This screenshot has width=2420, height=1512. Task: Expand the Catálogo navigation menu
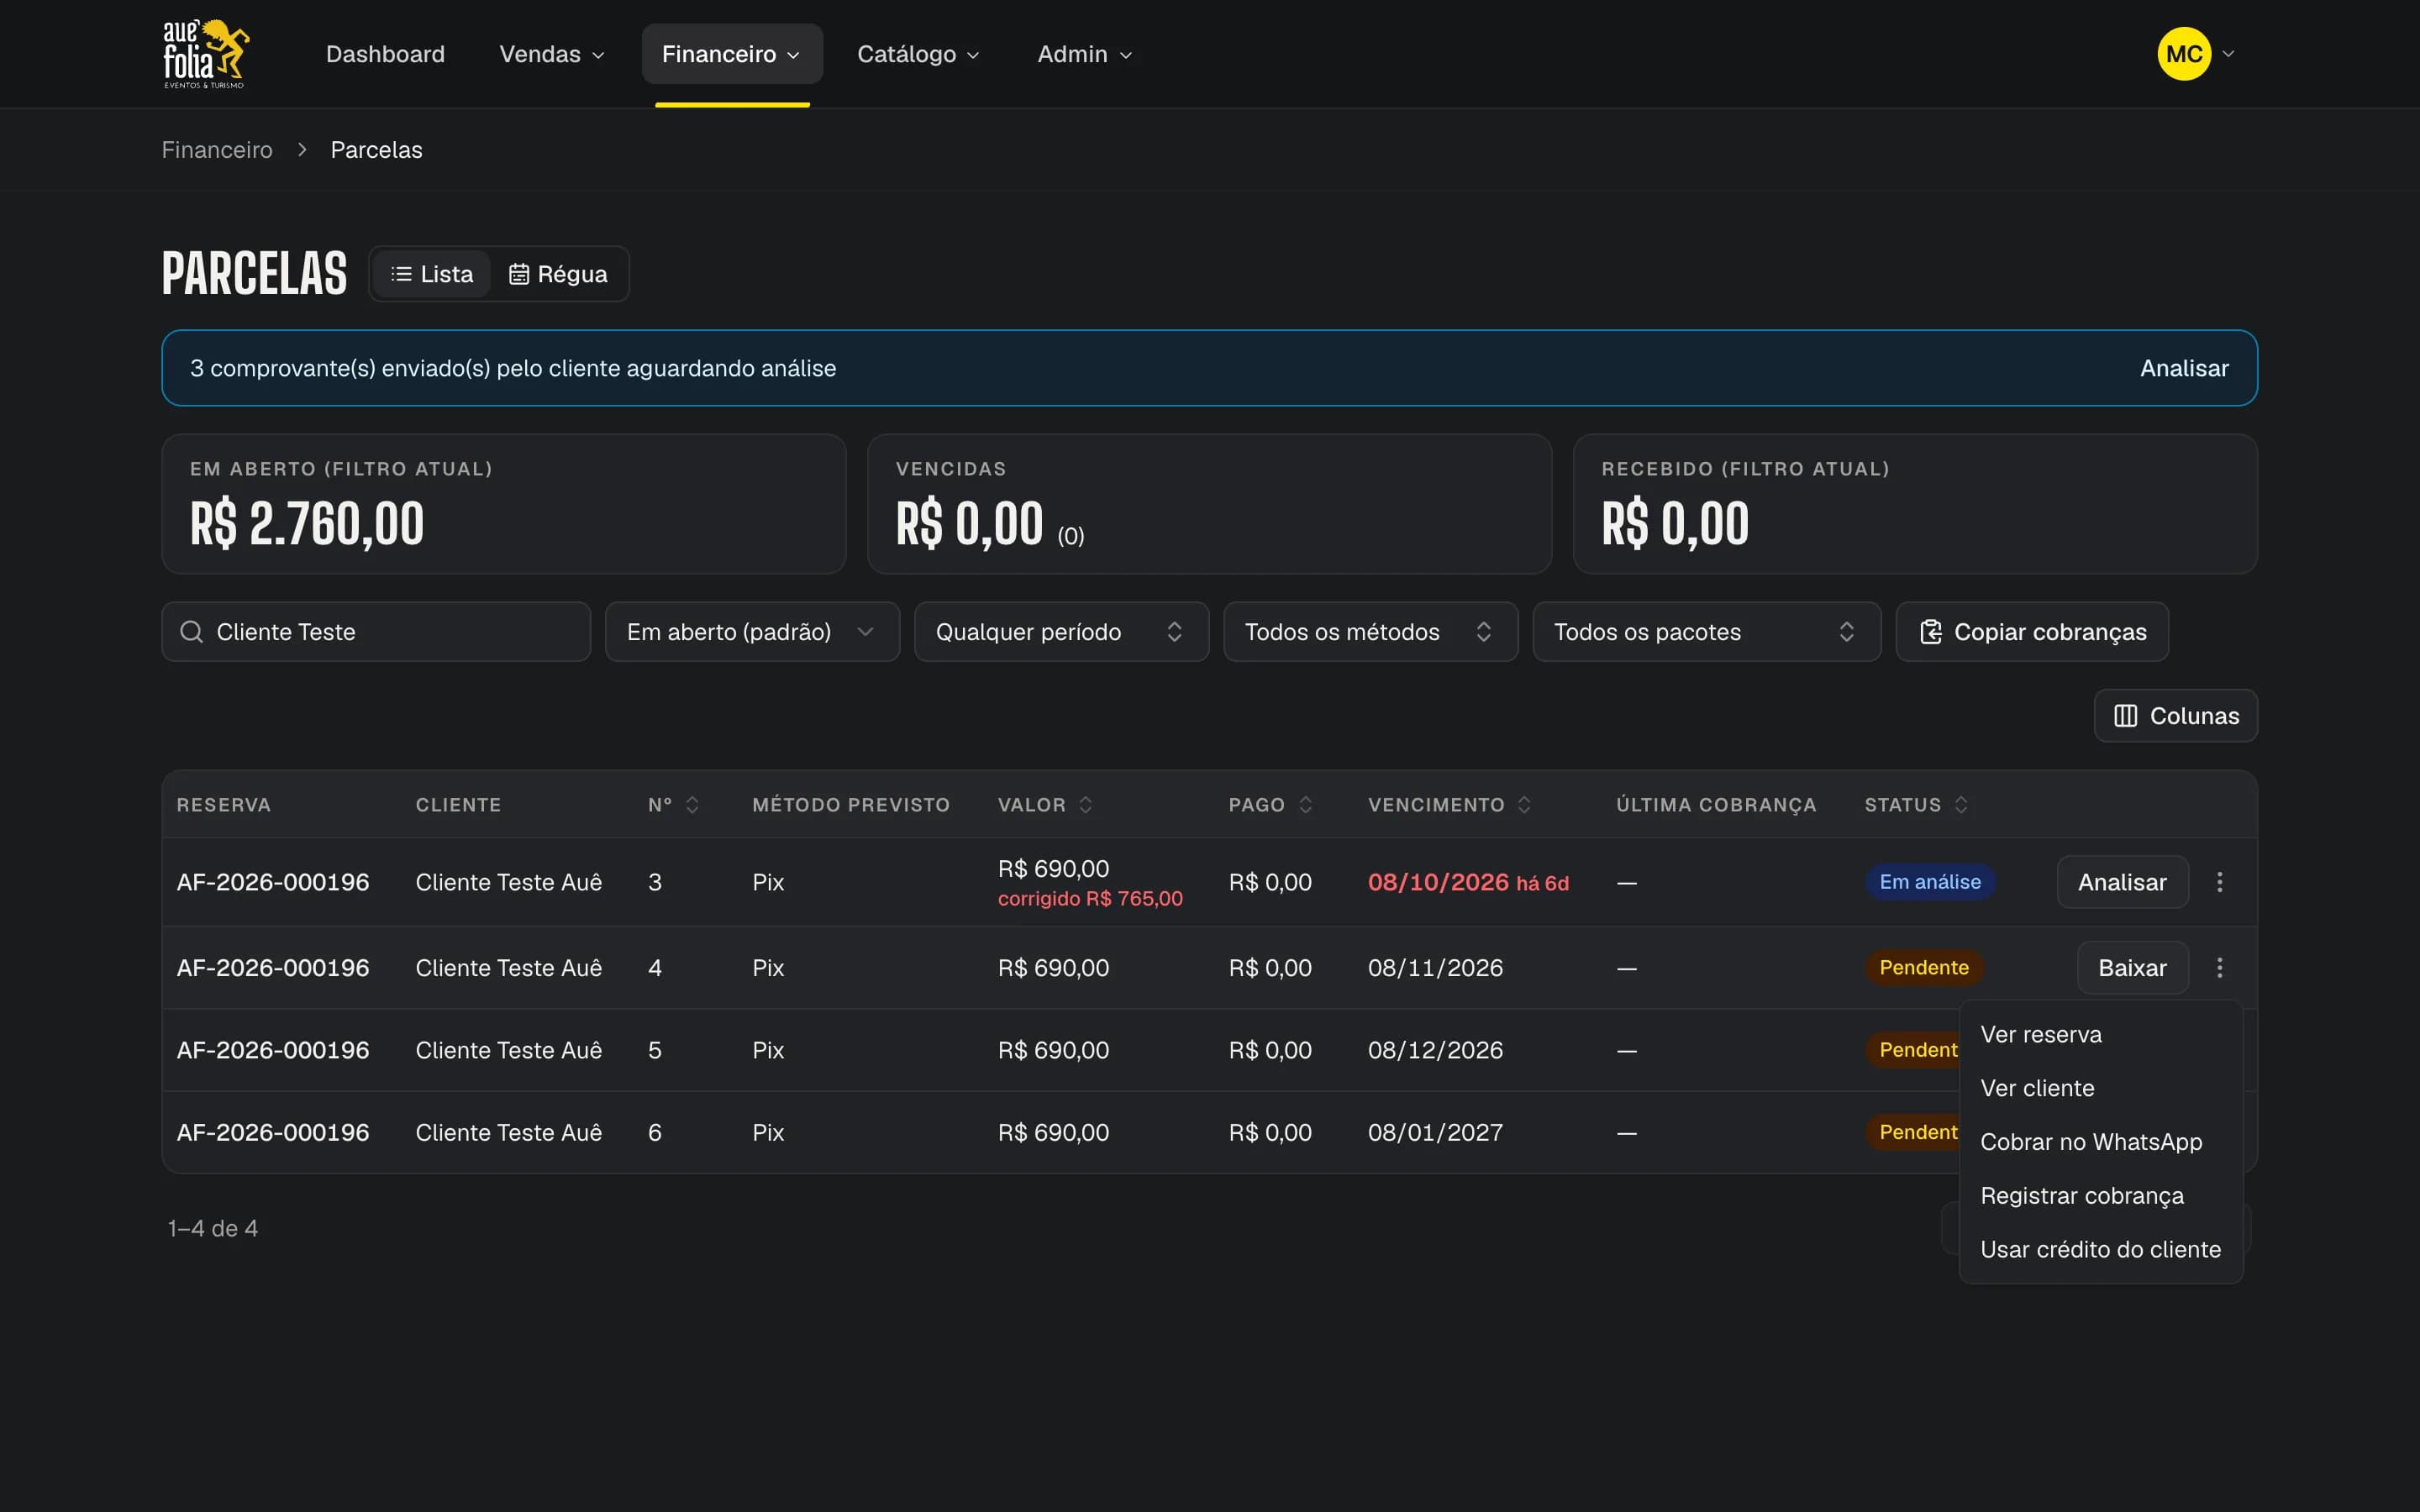pos(918,54)
